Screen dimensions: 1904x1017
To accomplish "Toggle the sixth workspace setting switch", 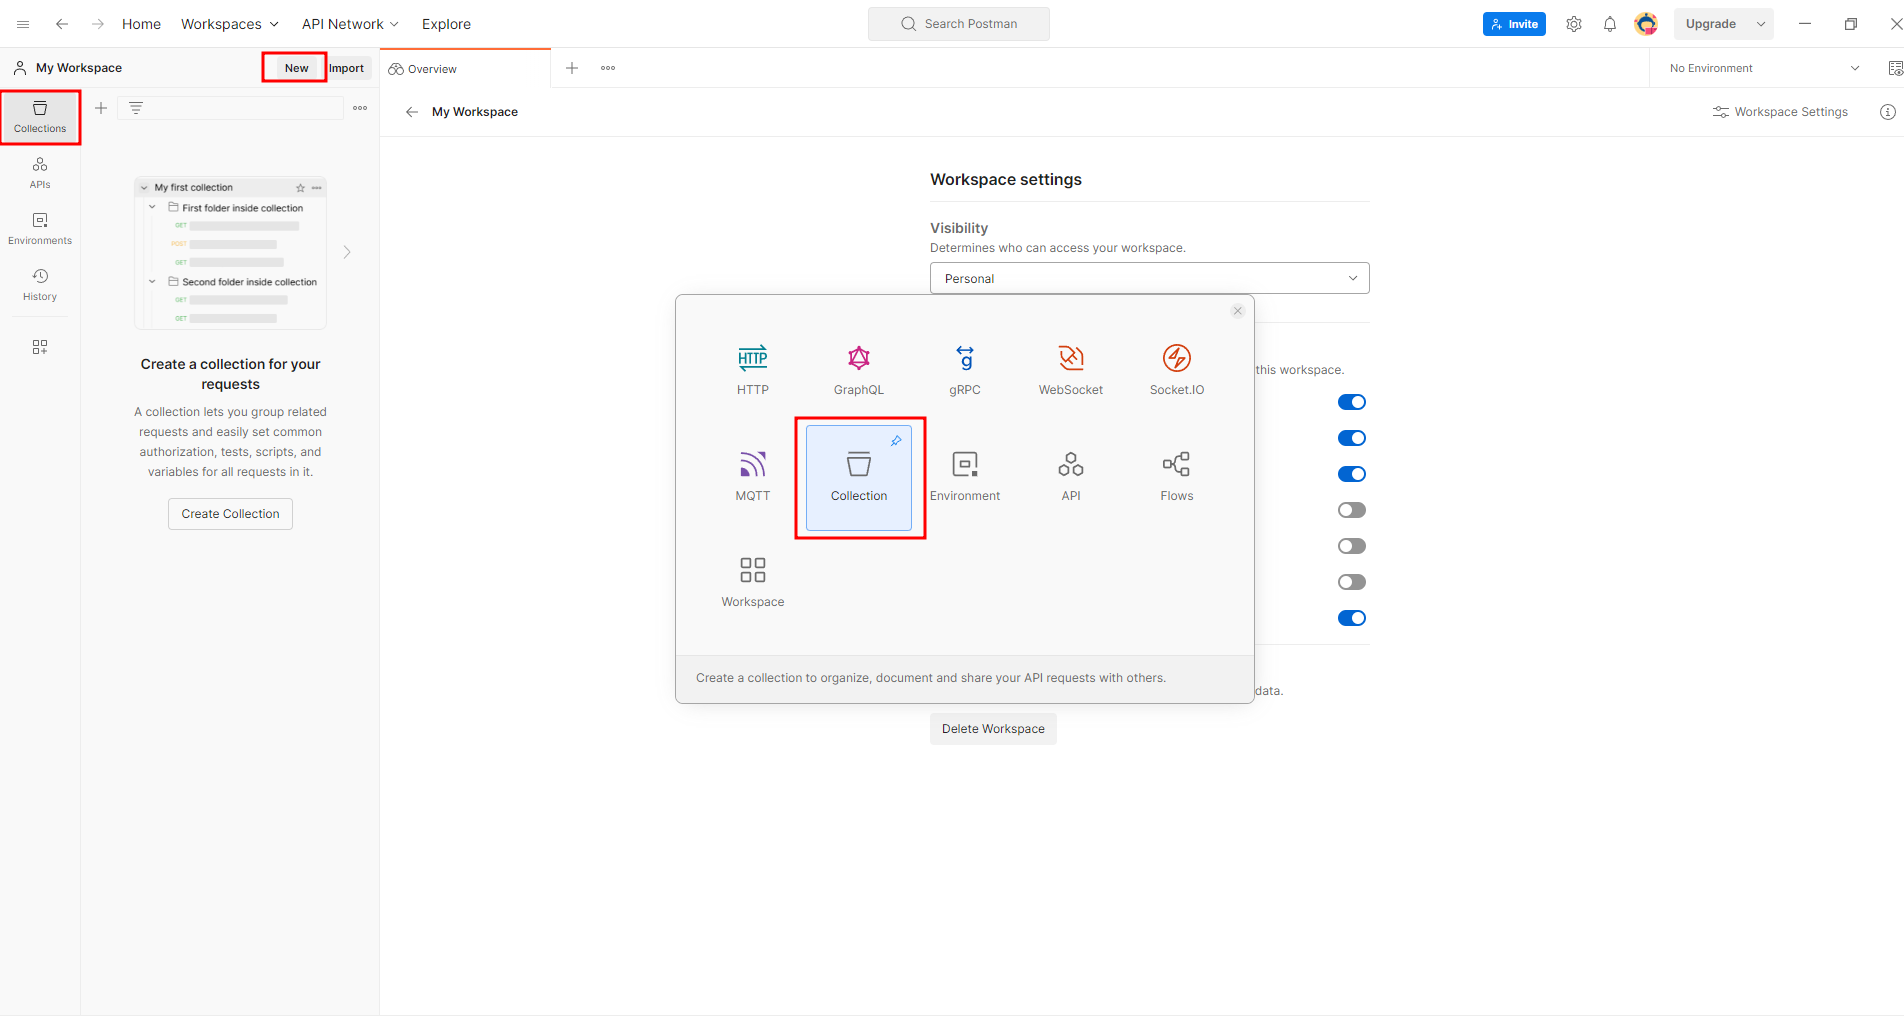I will [1352, 582].
